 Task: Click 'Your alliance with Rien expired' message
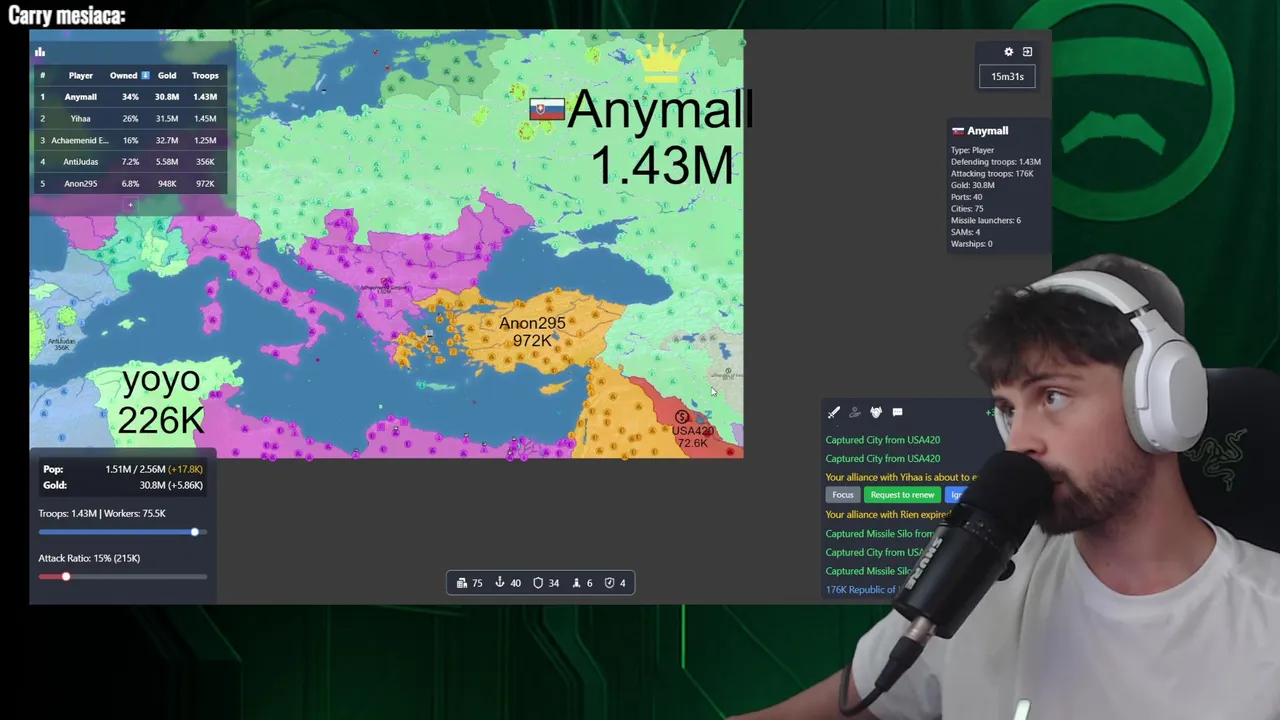888,515
